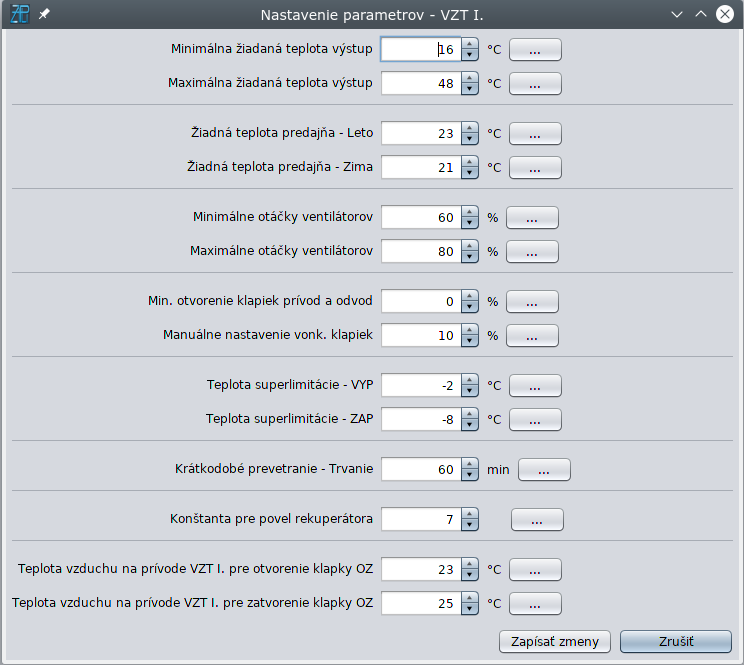Viewport: 744px width, 665px height.
Task: Increase Minimálne otáčky ventilátorov value
Action: click(x=469, y=212)
